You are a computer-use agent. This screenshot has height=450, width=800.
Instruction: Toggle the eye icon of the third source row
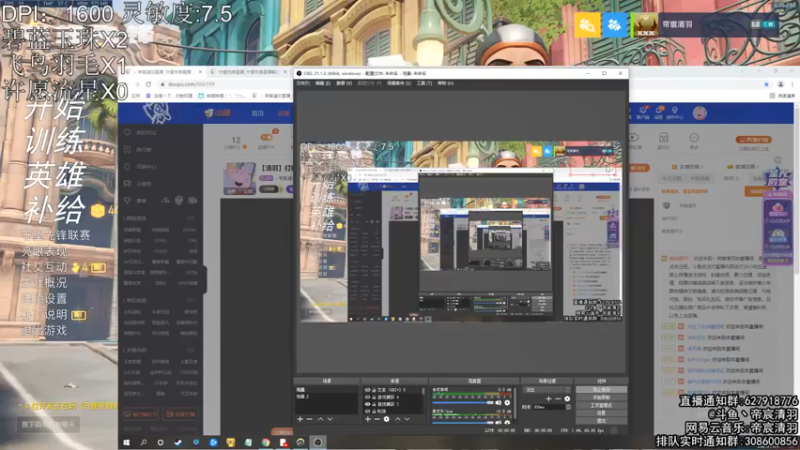pyautogui.click(x=367, y=404)
